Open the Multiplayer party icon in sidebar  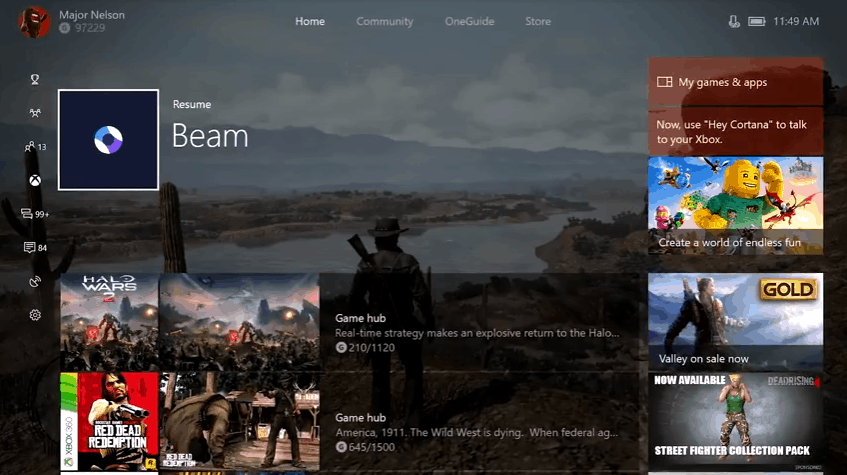coord(35,113)
